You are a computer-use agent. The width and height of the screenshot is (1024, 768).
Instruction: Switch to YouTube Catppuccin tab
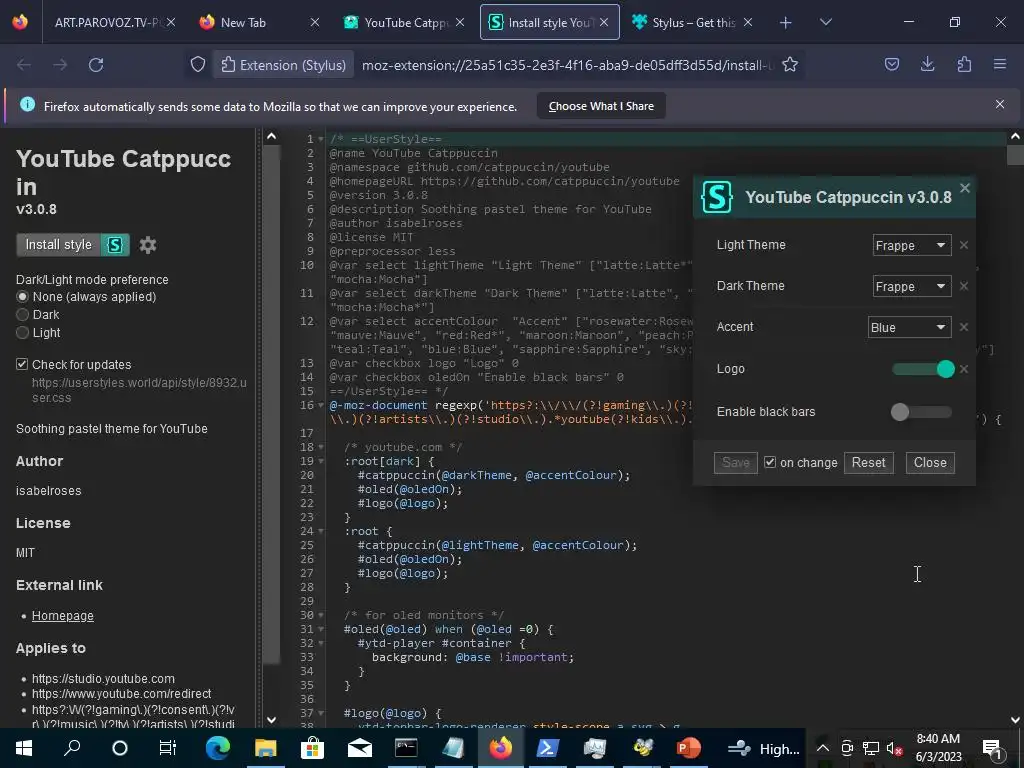click(405, 23)
